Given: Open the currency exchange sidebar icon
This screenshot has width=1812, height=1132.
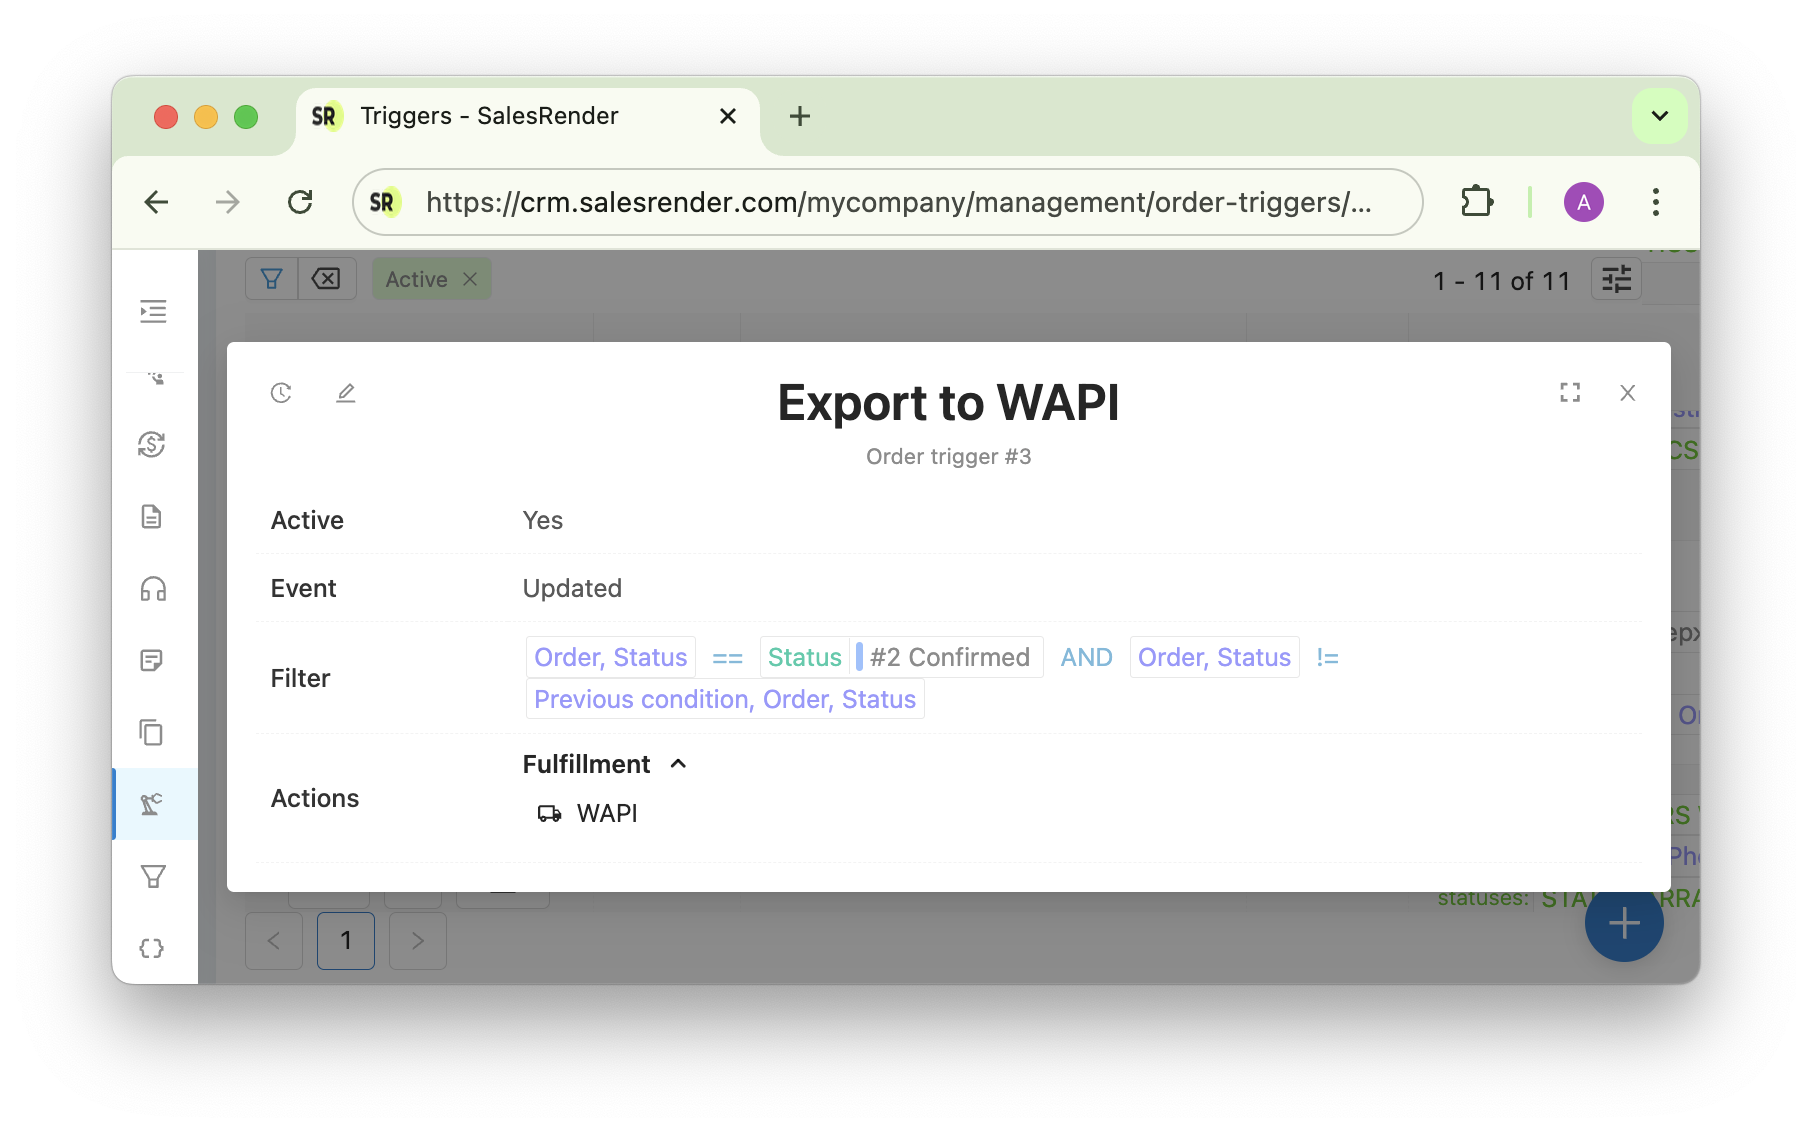Looking at the screenshot, I should tap(152, 444).
